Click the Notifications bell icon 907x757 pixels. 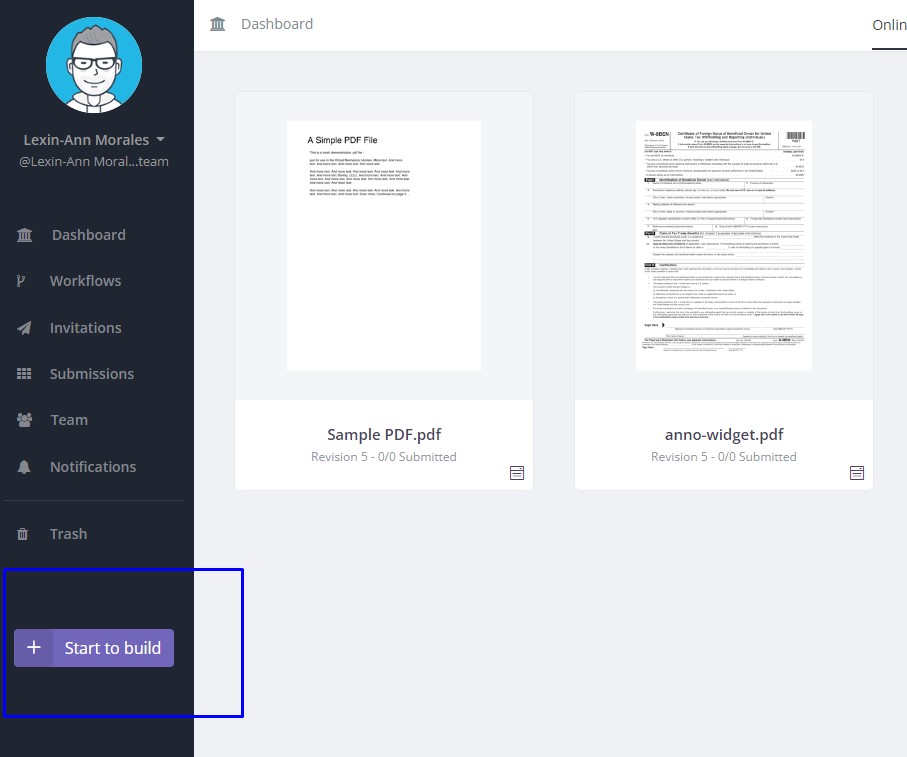pyautogui.click(x=25, y=467)
